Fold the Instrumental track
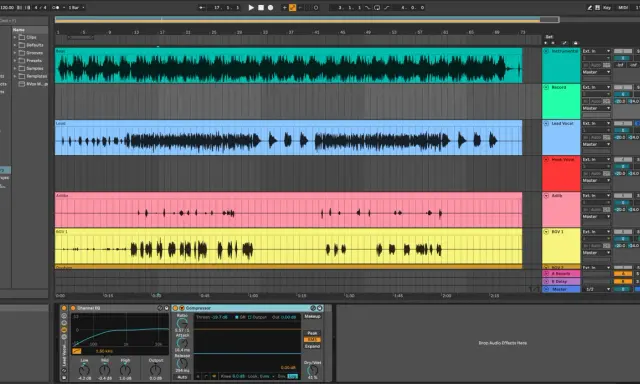Screen dimensions: 640x384 (x=546, y=51)
